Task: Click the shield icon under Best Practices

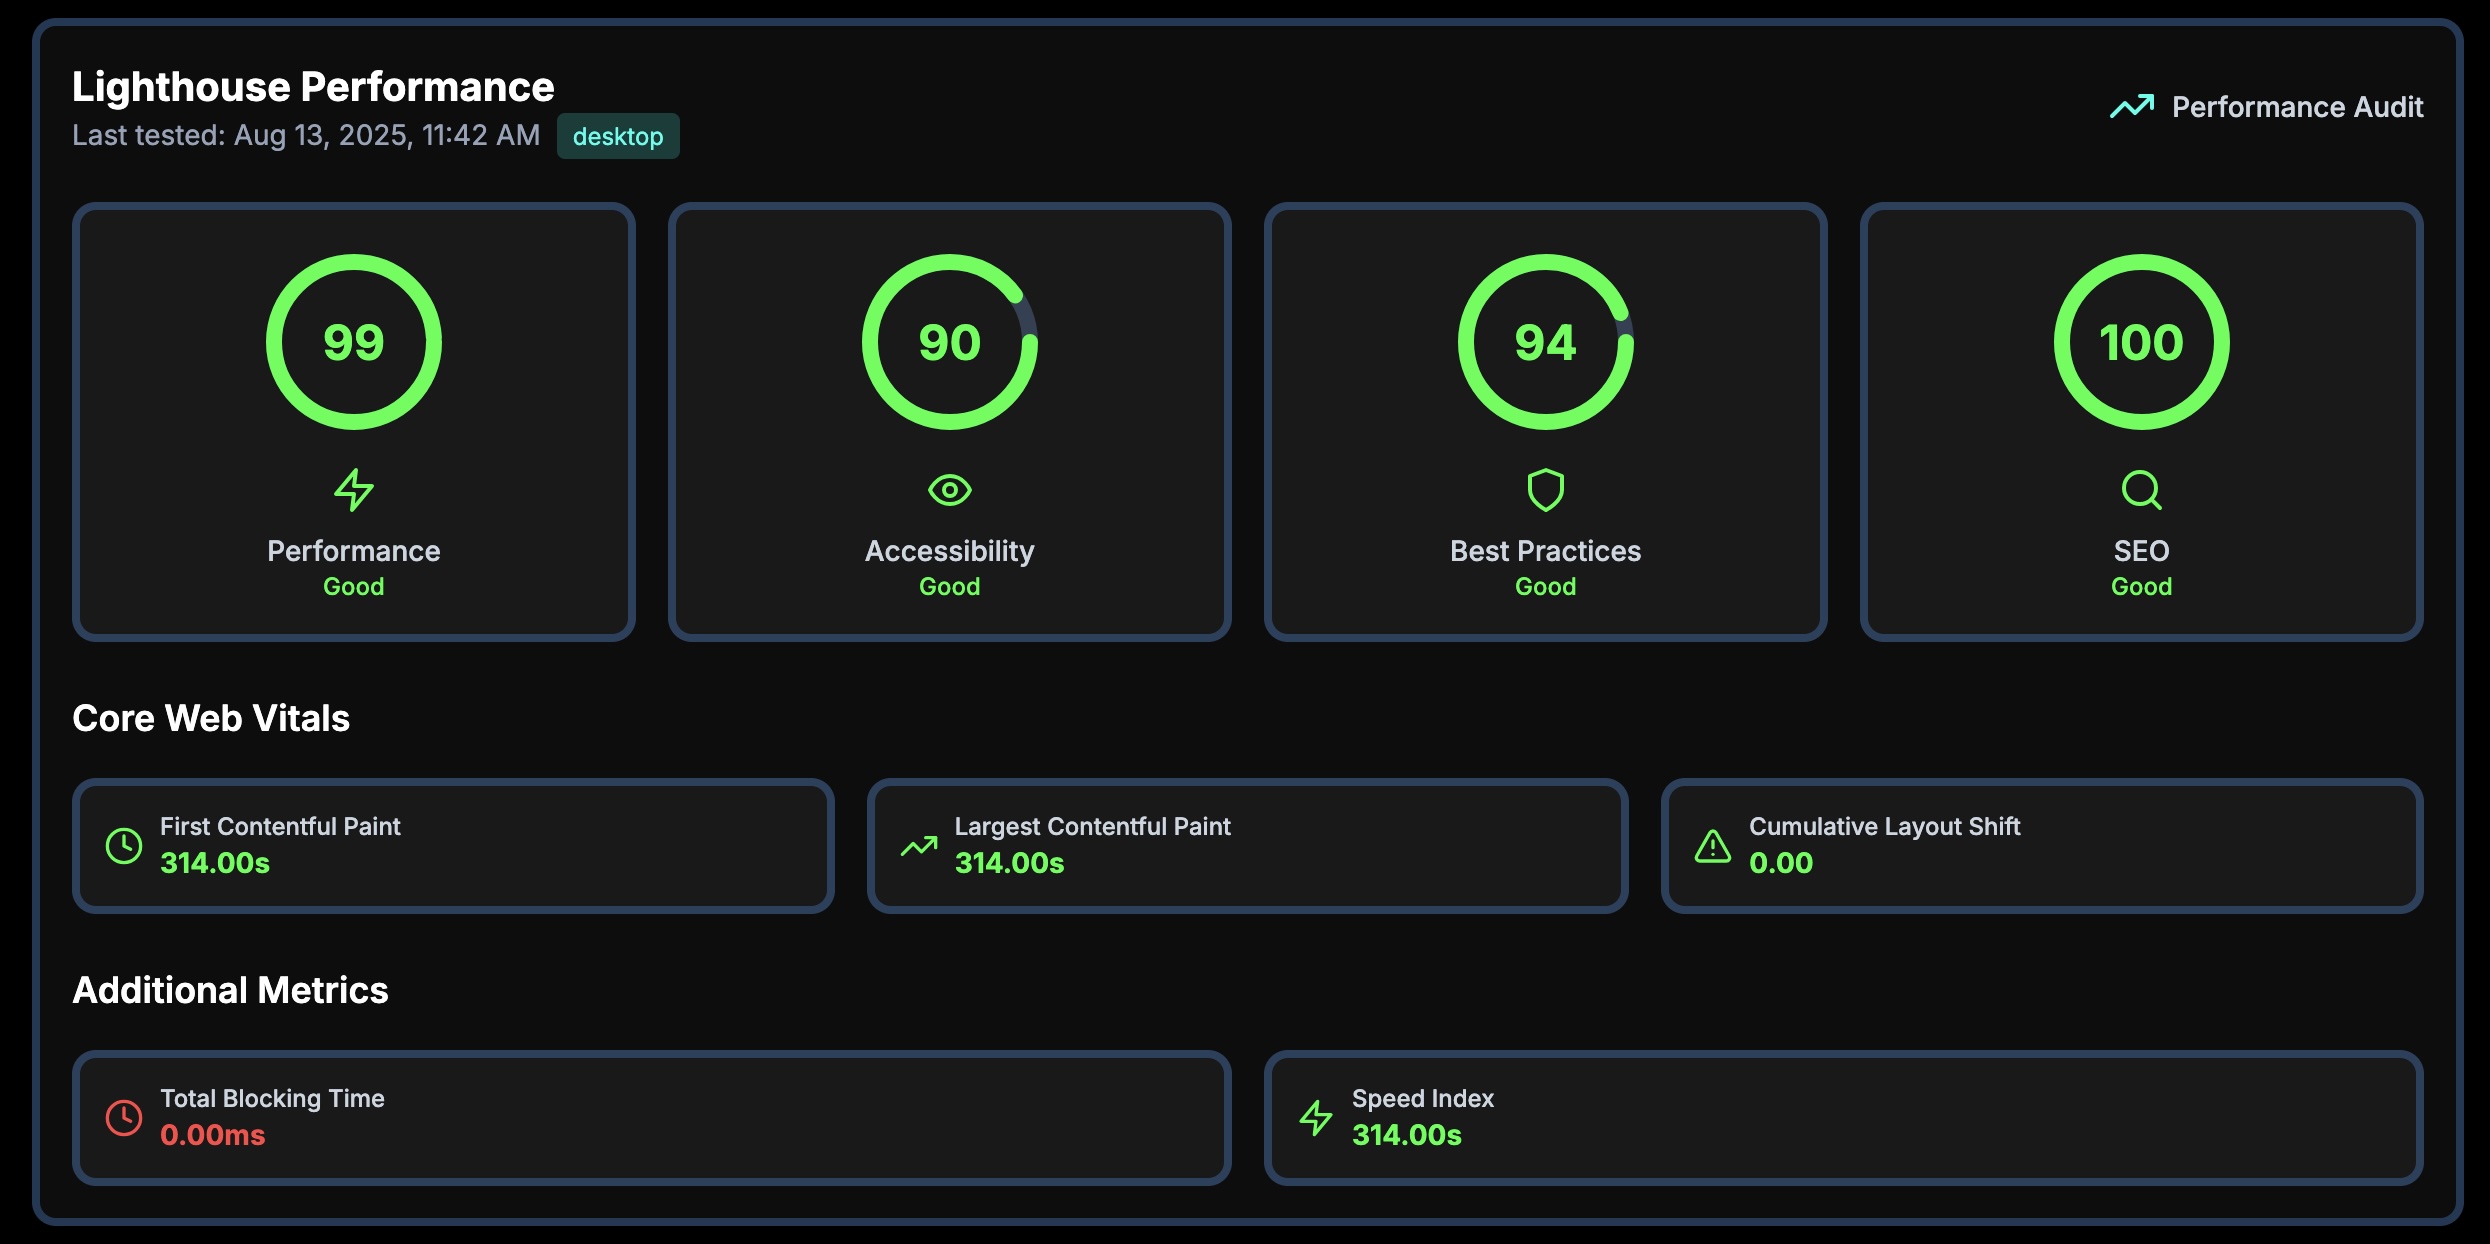Action: (x=1544, y=490)
